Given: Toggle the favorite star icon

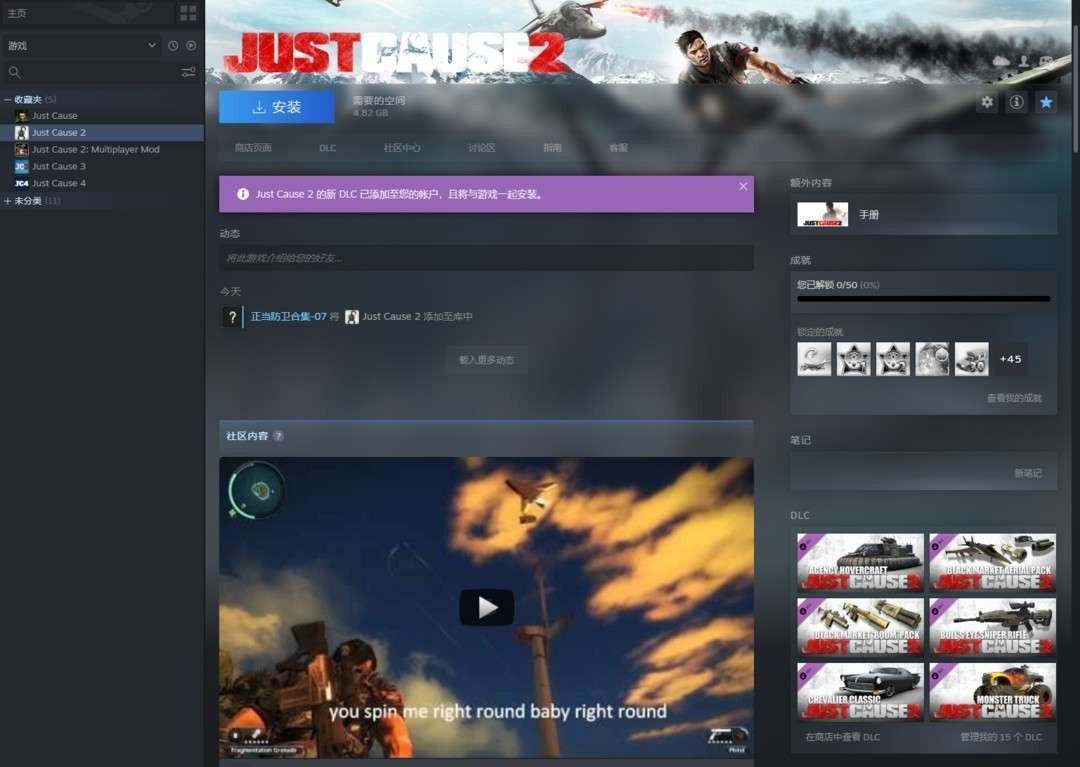Looking at the screenshot, I should click(1046, 103).
